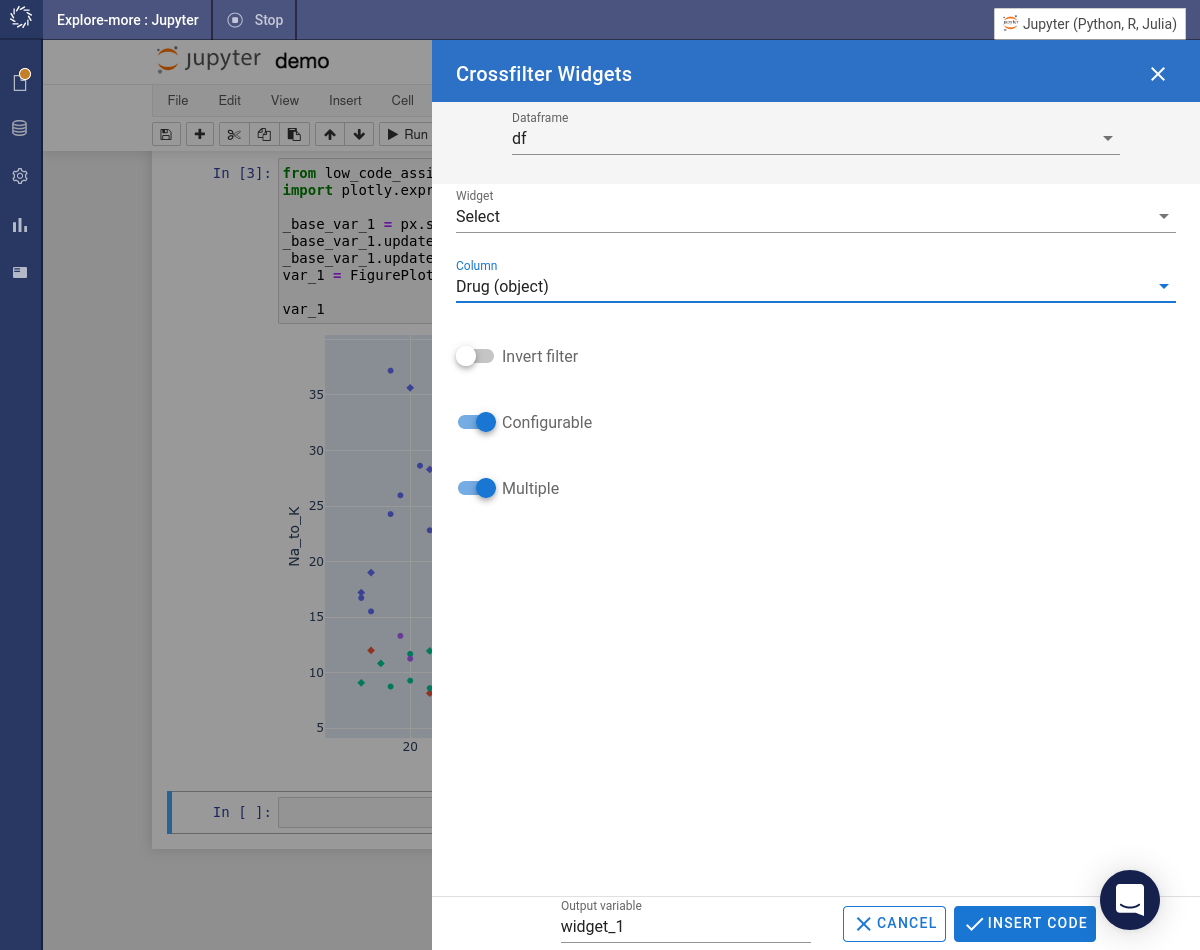The image size is (1200, 950).
Task: Enable the Invert filter switch
Action: (475, 356)
